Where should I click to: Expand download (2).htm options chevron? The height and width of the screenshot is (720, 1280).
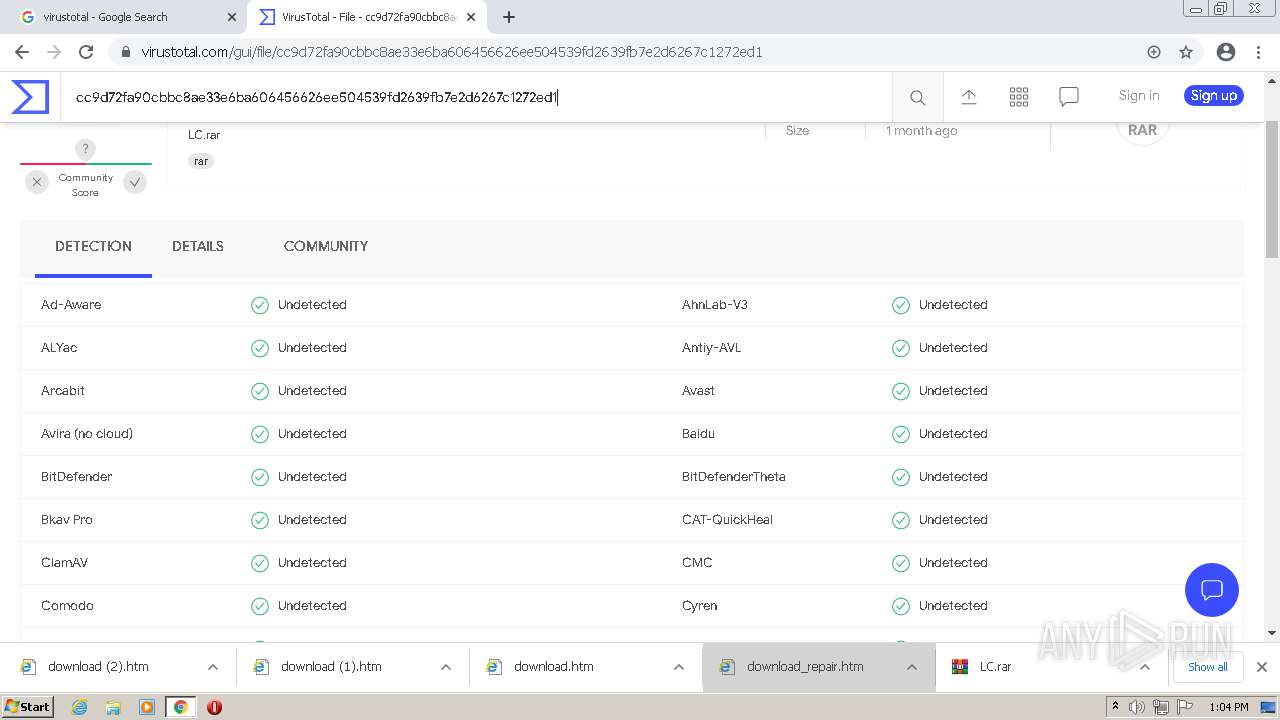coord(213,667)
